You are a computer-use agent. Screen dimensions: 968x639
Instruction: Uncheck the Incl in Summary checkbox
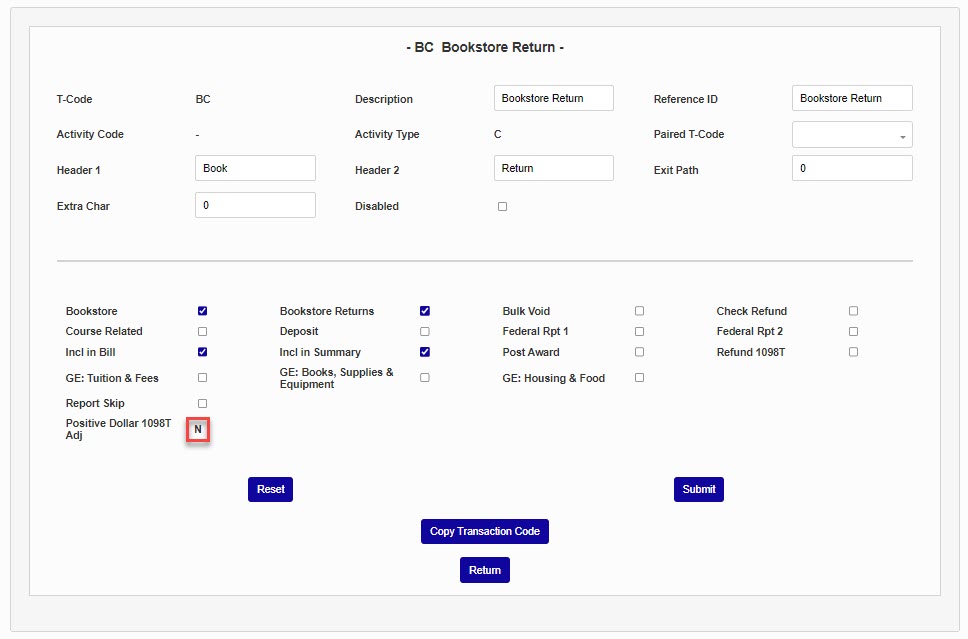(x=425, y=352)
